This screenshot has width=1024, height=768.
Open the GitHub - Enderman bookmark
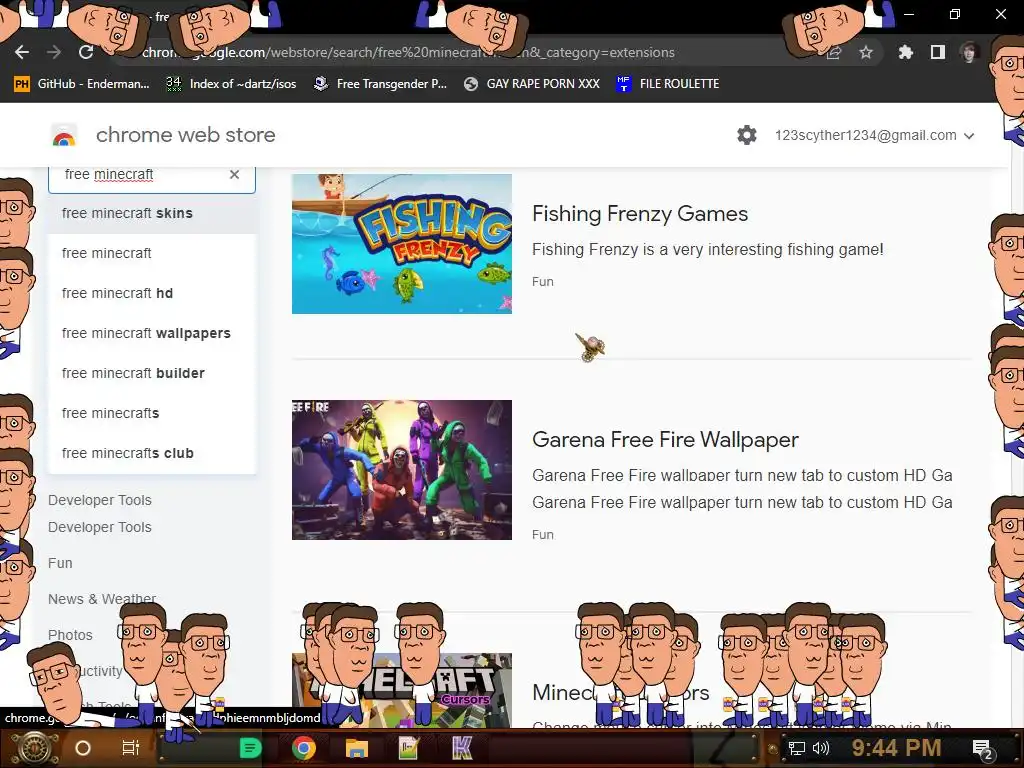(x=82, y=84)
